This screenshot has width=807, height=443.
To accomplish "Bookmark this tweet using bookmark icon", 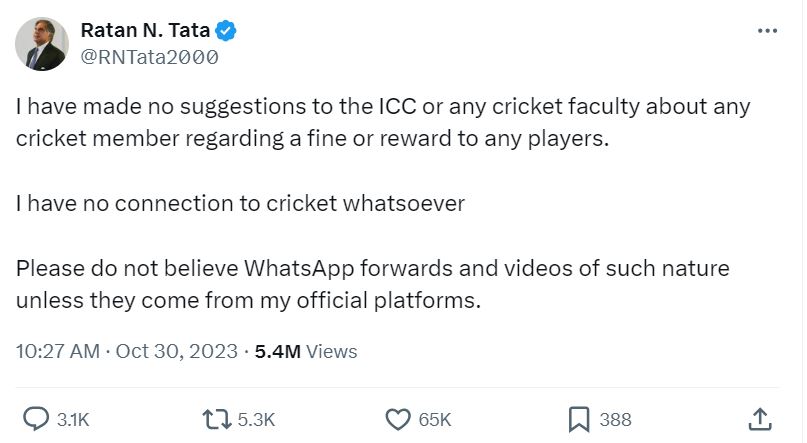I will click(x=578, y=419).
